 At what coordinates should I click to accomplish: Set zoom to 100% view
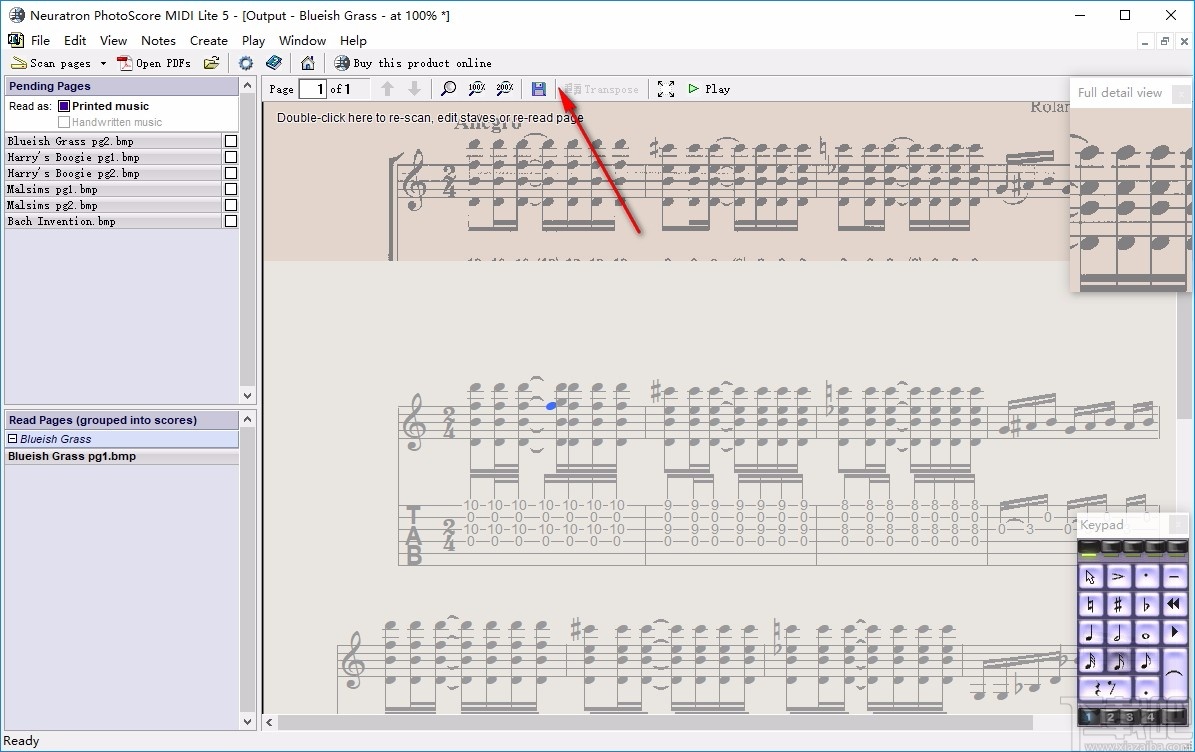point(476,88)
